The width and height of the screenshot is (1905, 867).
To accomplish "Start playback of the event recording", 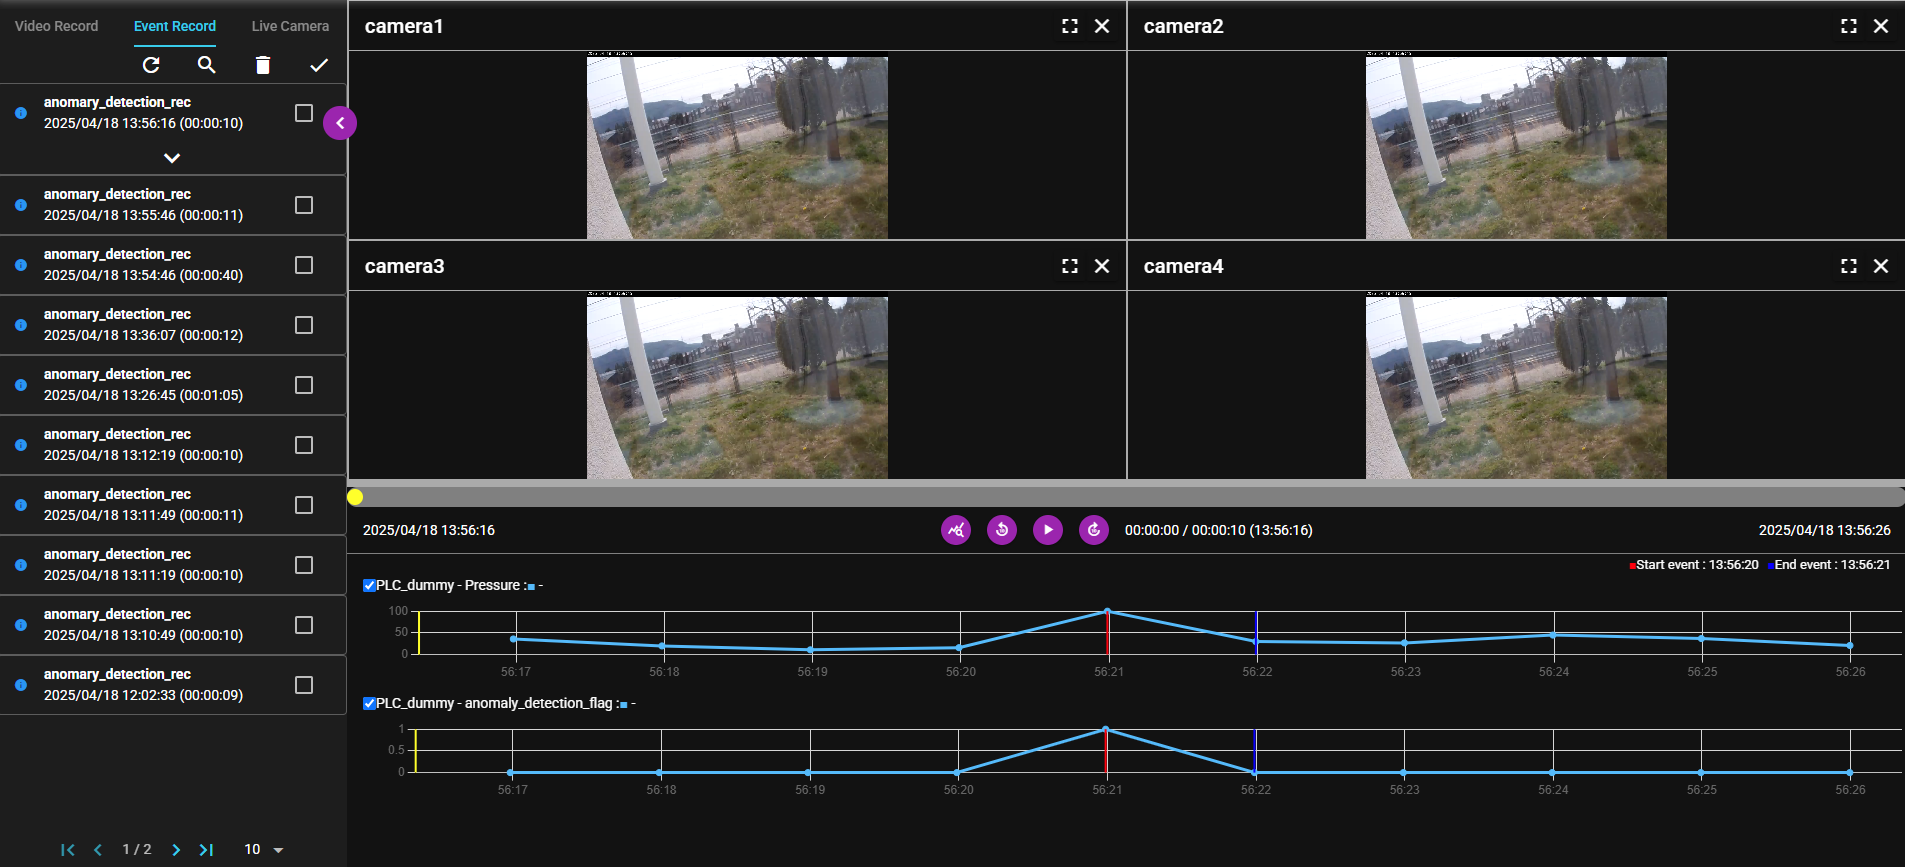I will [1048, 530].
